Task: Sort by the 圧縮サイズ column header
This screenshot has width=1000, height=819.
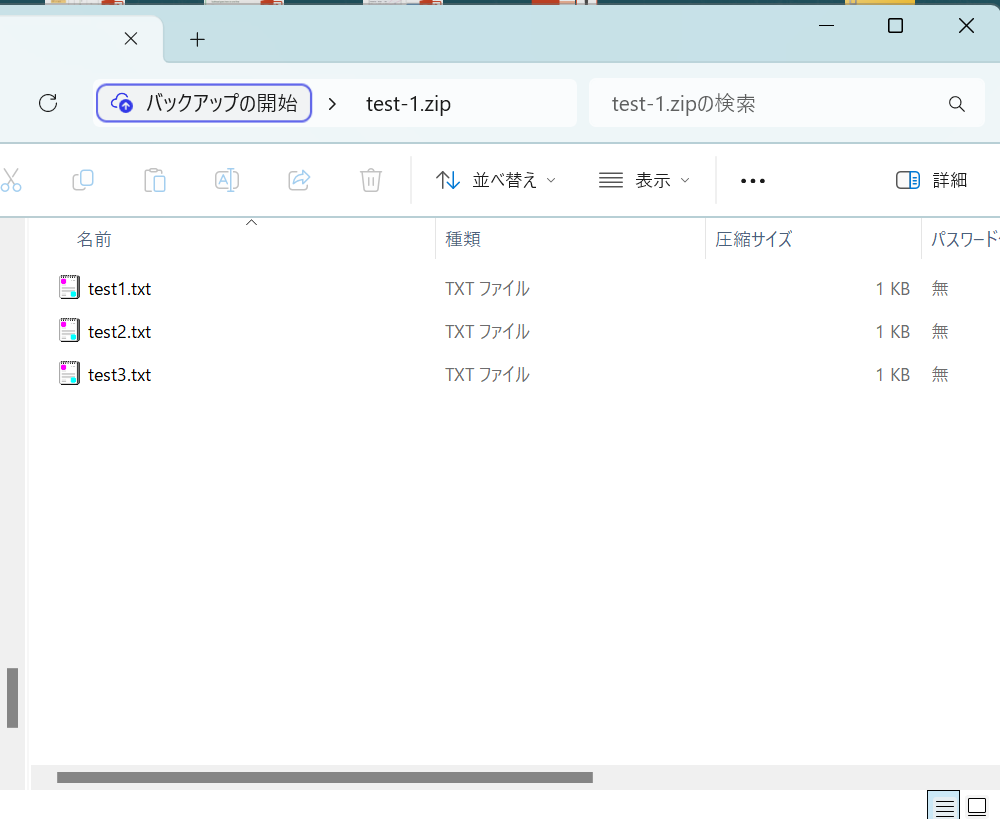Action: point(753,239)
